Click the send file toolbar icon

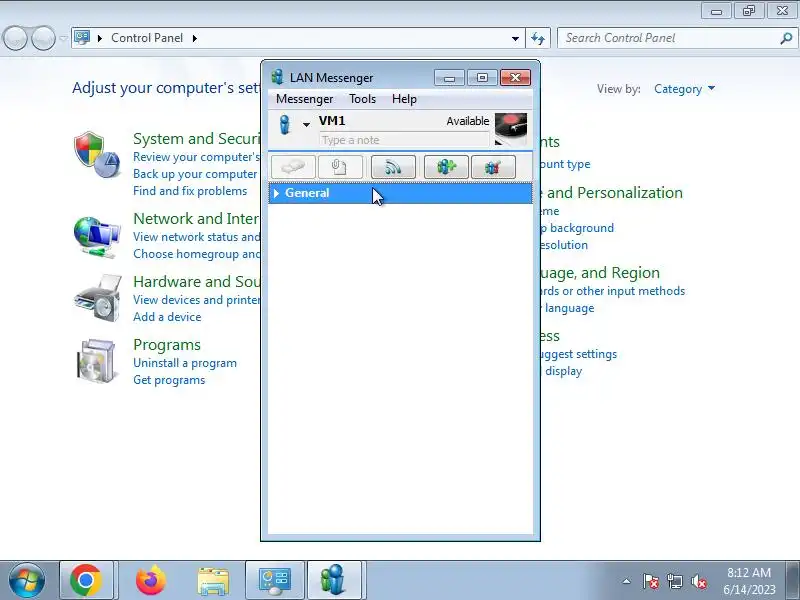coord(340,167)
